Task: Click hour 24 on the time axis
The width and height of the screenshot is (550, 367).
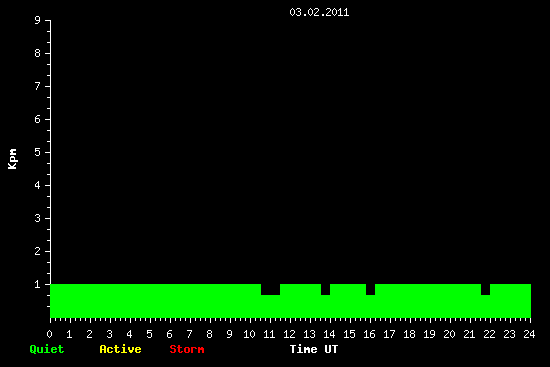Action: (529, 334)
